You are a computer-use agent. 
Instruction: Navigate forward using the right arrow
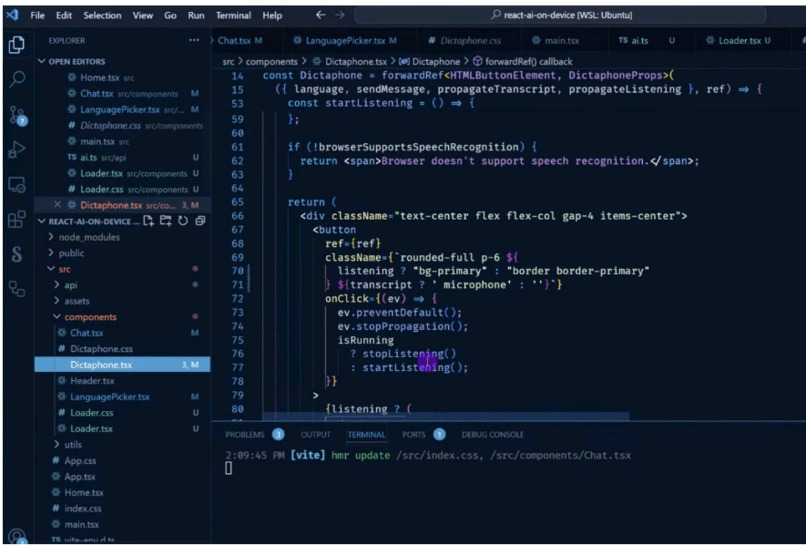click(340, 15)
